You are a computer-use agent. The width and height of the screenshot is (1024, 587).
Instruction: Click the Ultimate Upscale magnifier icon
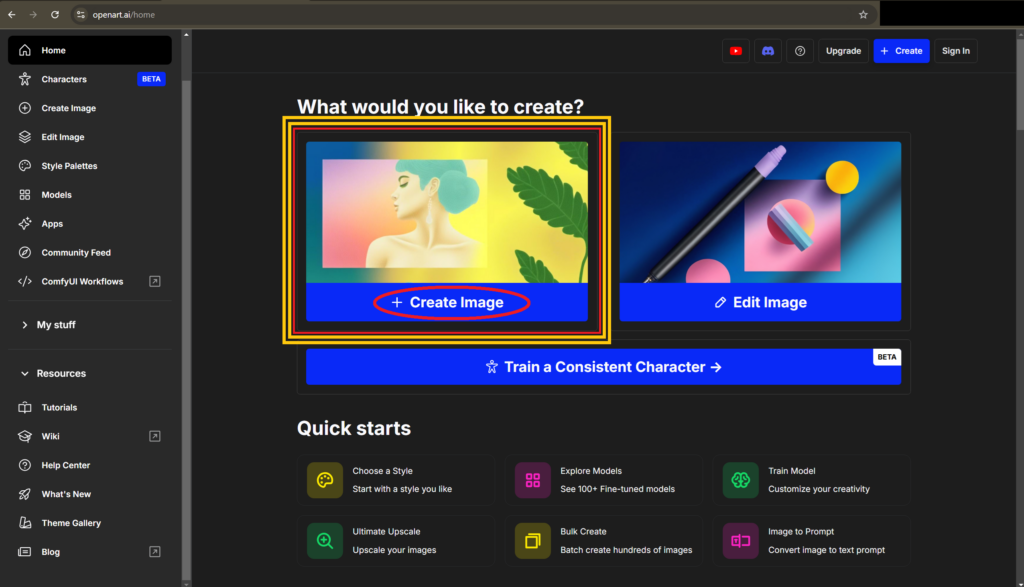[325, 541]
